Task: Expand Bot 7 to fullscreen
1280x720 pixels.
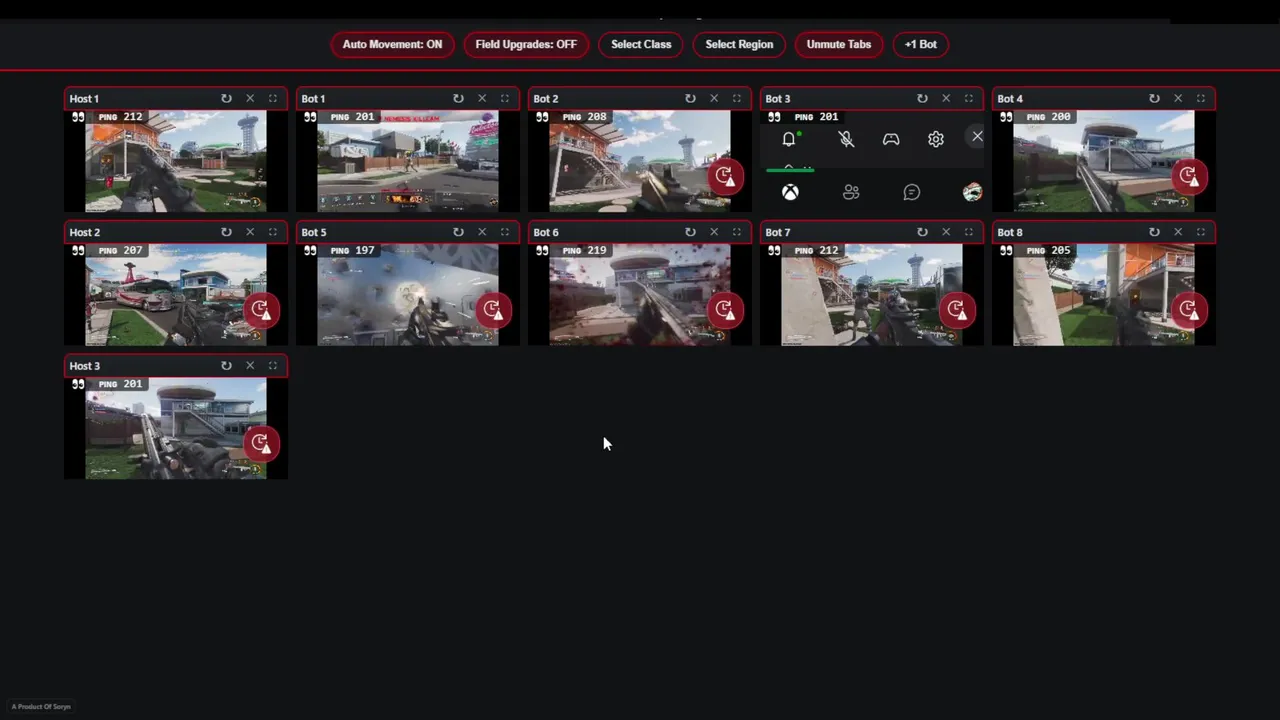Action: coord(968,232)
